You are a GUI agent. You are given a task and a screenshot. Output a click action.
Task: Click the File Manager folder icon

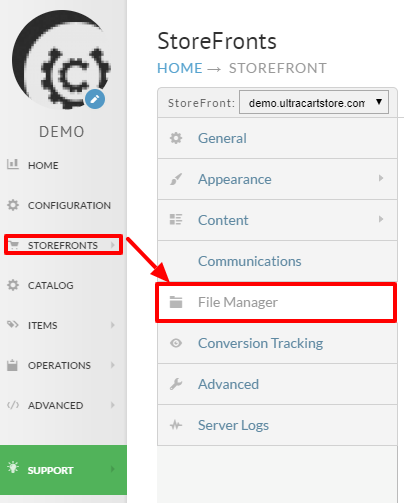(176, 302)
